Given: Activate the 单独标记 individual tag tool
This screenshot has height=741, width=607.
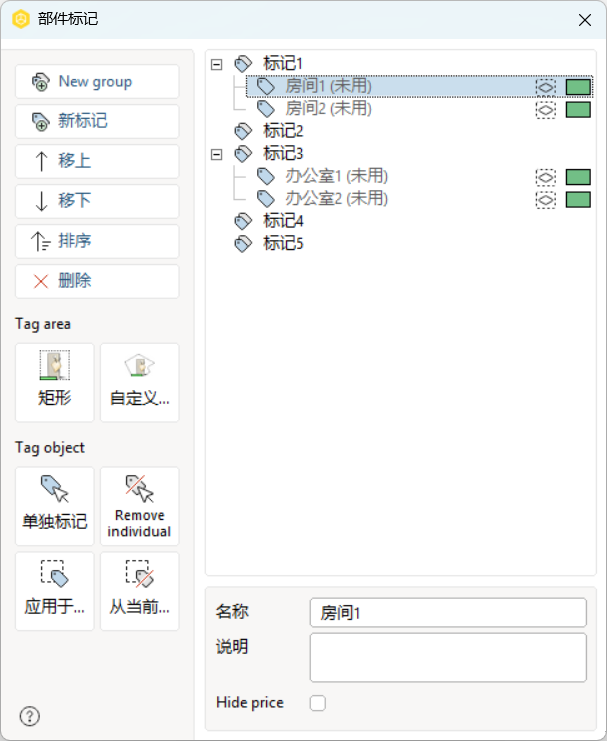Looking at the screenshot, I should coord(55,506).
